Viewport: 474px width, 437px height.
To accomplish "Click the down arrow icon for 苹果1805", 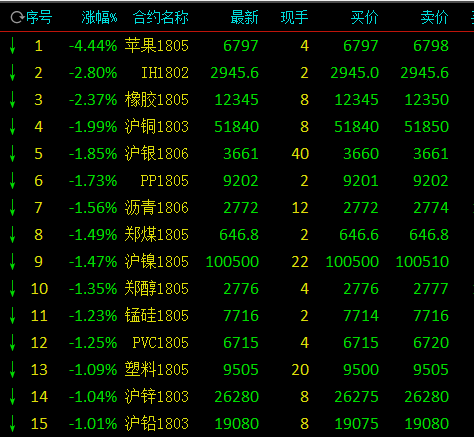I will point(12,46).
